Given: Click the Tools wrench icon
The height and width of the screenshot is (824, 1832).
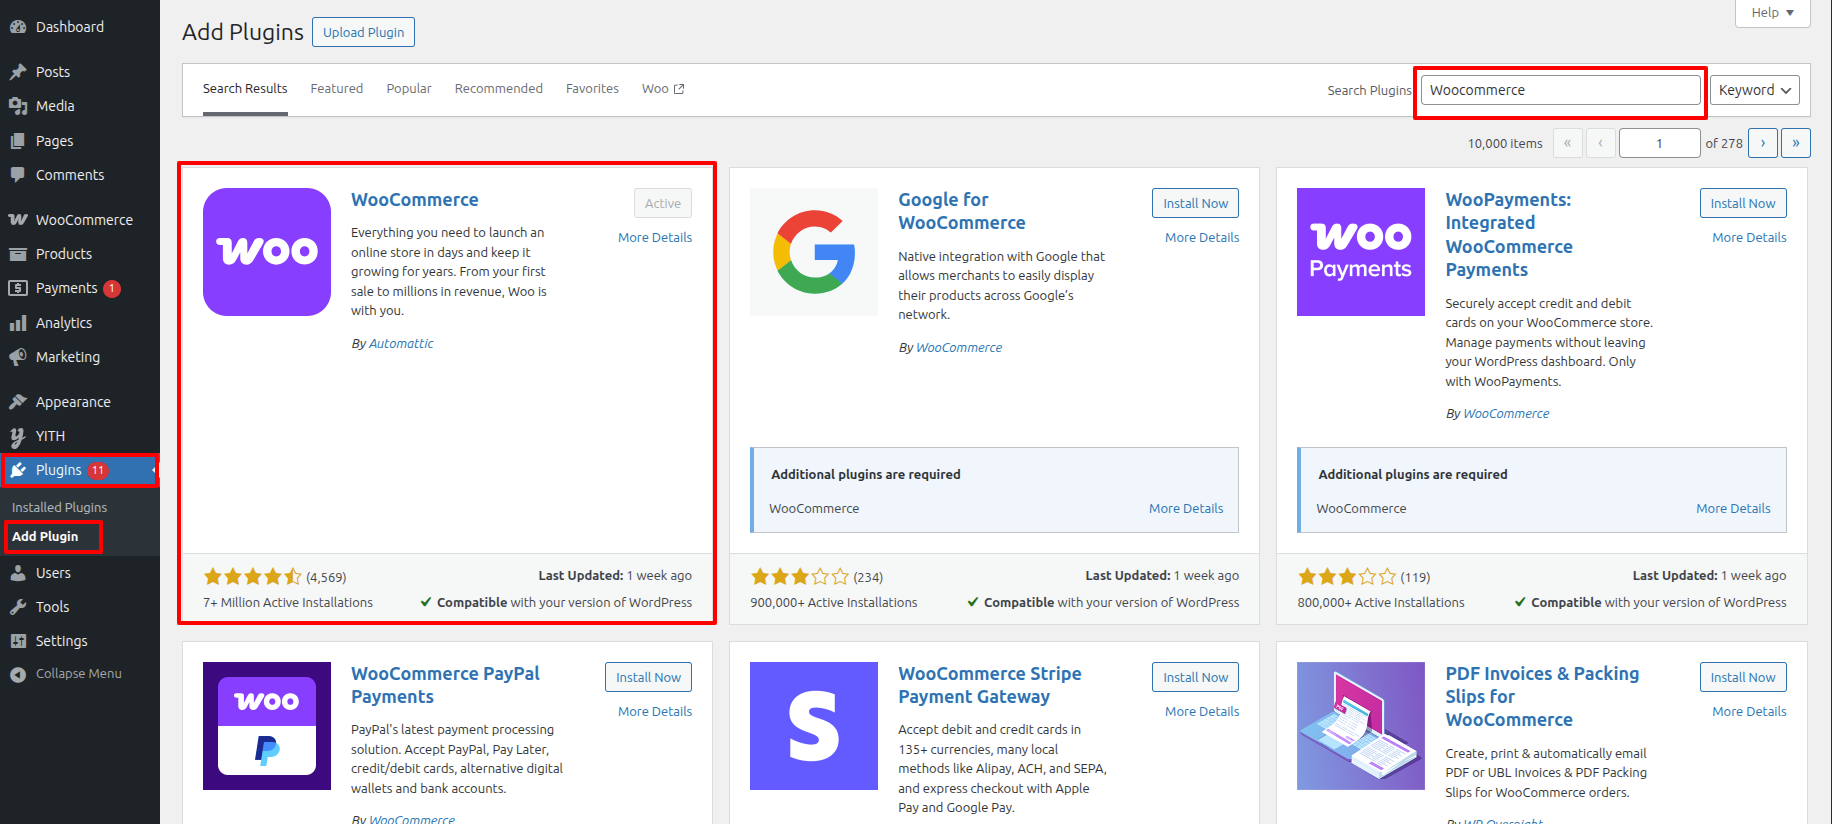Looking at the screenshot, I should pyautogui.click(x=18, y=607).
